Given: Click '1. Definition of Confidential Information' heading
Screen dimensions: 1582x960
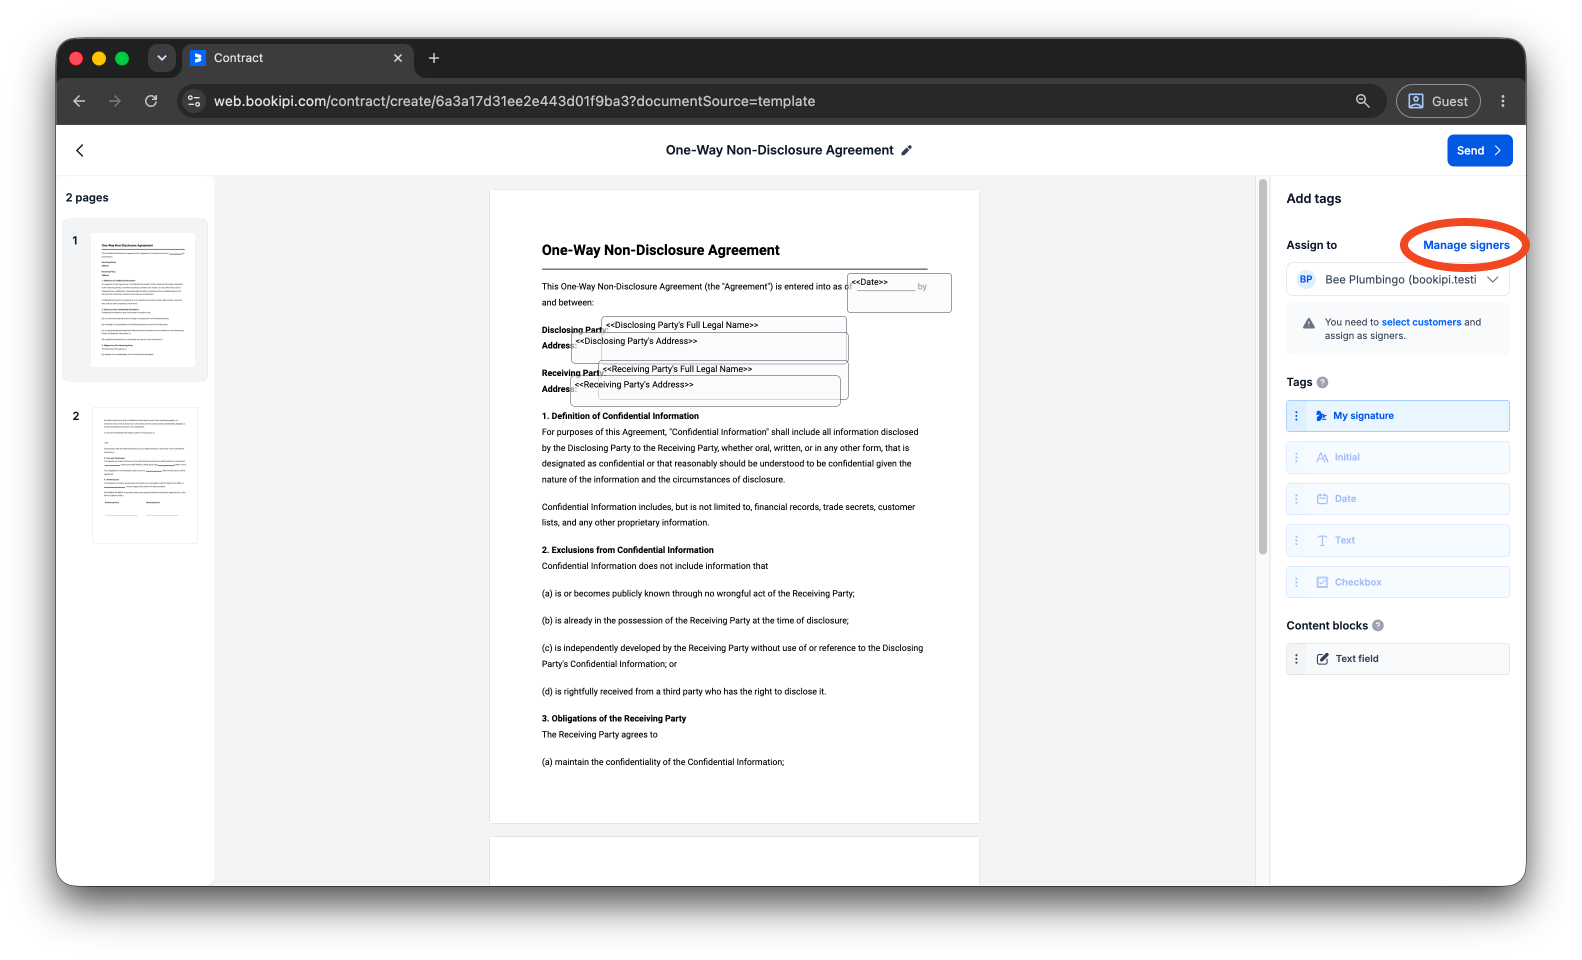Looking at the screenshot, I should (x=620, y=416).
